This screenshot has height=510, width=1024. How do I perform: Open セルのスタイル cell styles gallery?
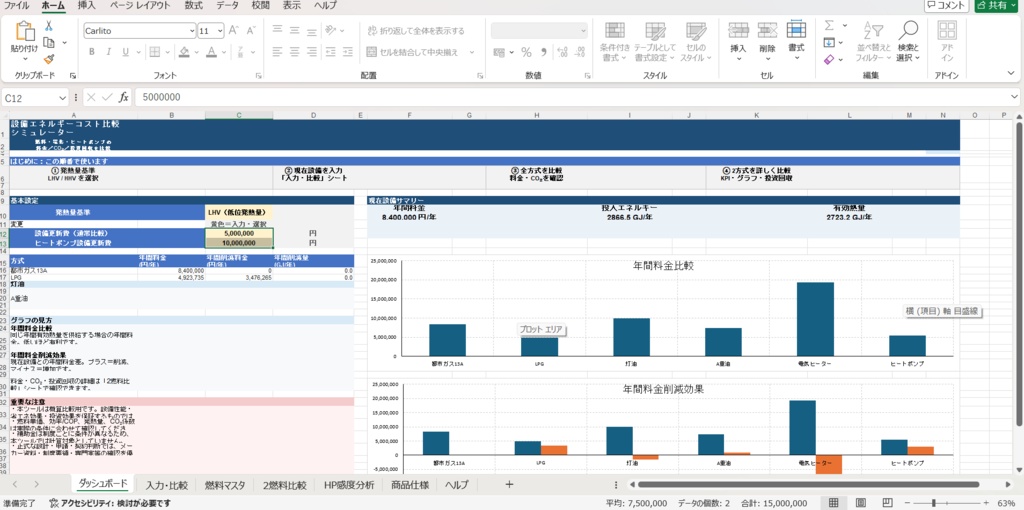coord(696,42)
